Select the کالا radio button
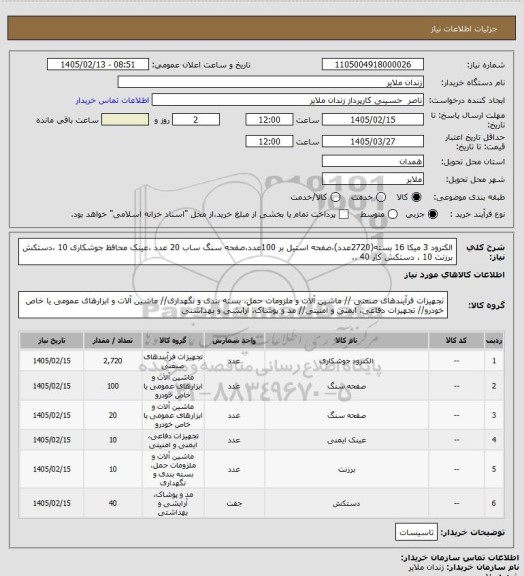 [x=416, y=197]
